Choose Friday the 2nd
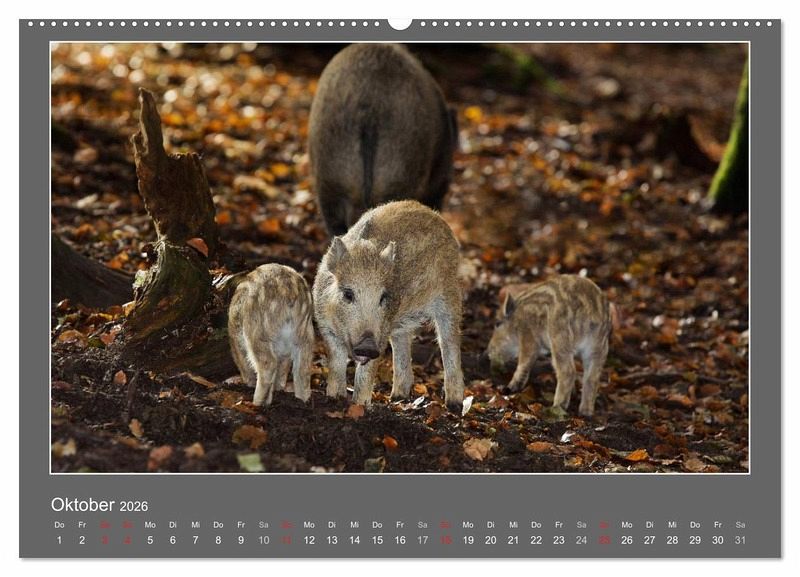The width and height of the screenshot is (800, 577). 82,540
